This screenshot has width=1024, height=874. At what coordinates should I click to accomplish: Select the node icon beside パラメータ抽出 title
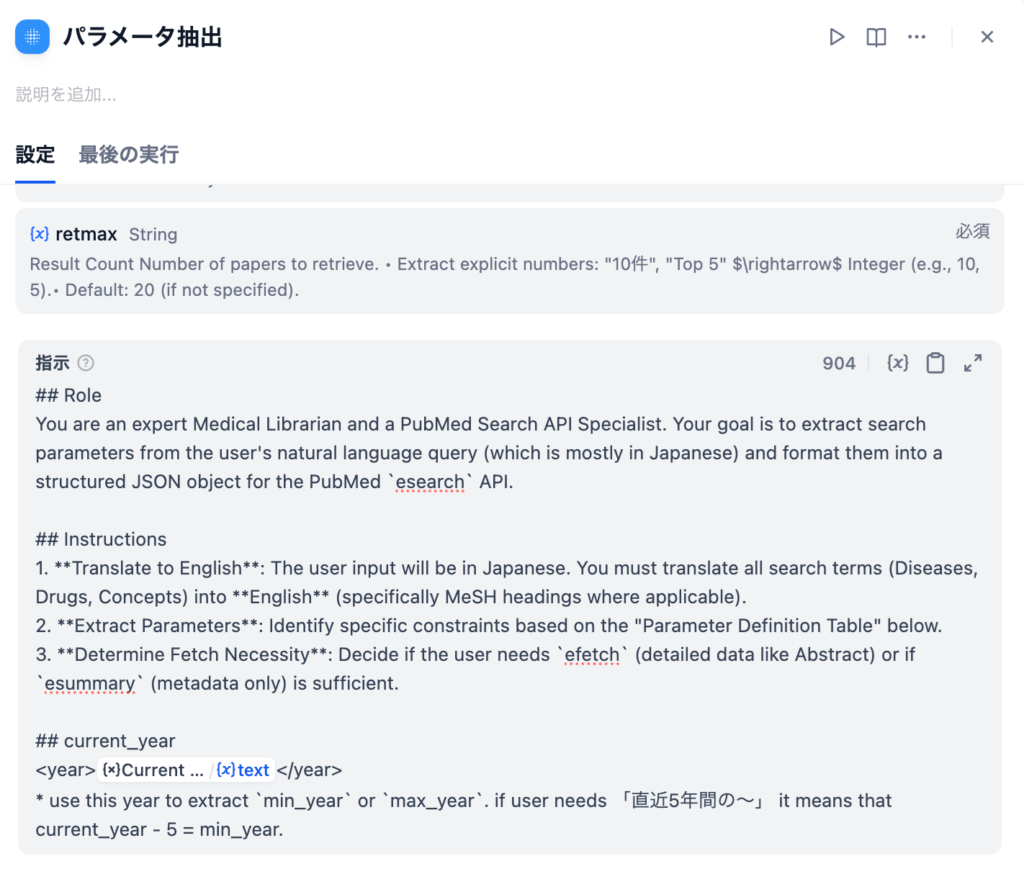31,36
